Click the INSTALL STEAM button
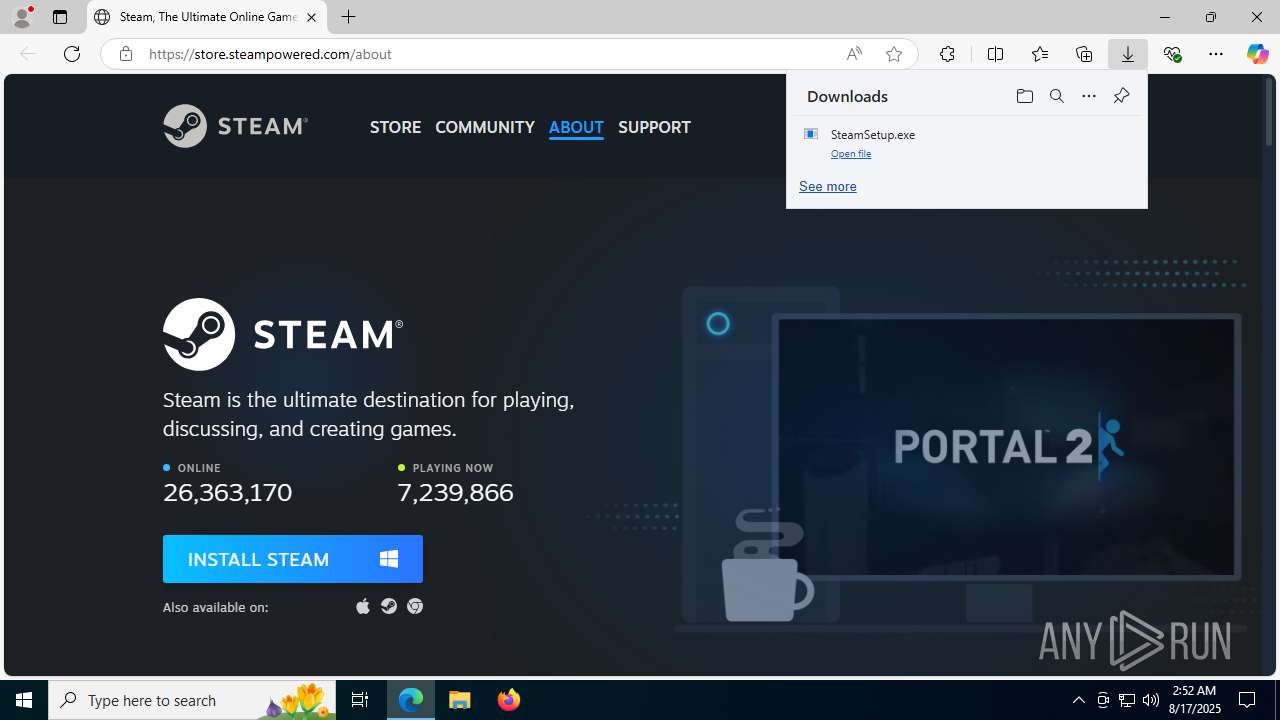This screenshot has height=720, width=1280. click(293, 559)
